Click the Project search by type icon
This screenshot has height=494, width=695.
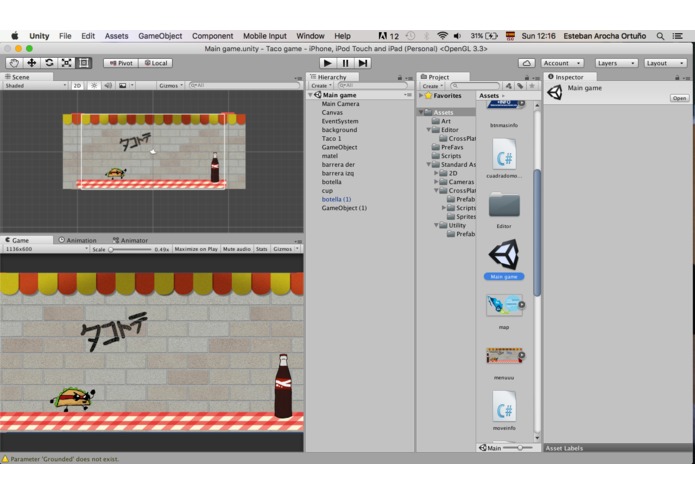(x=509, y=86)
